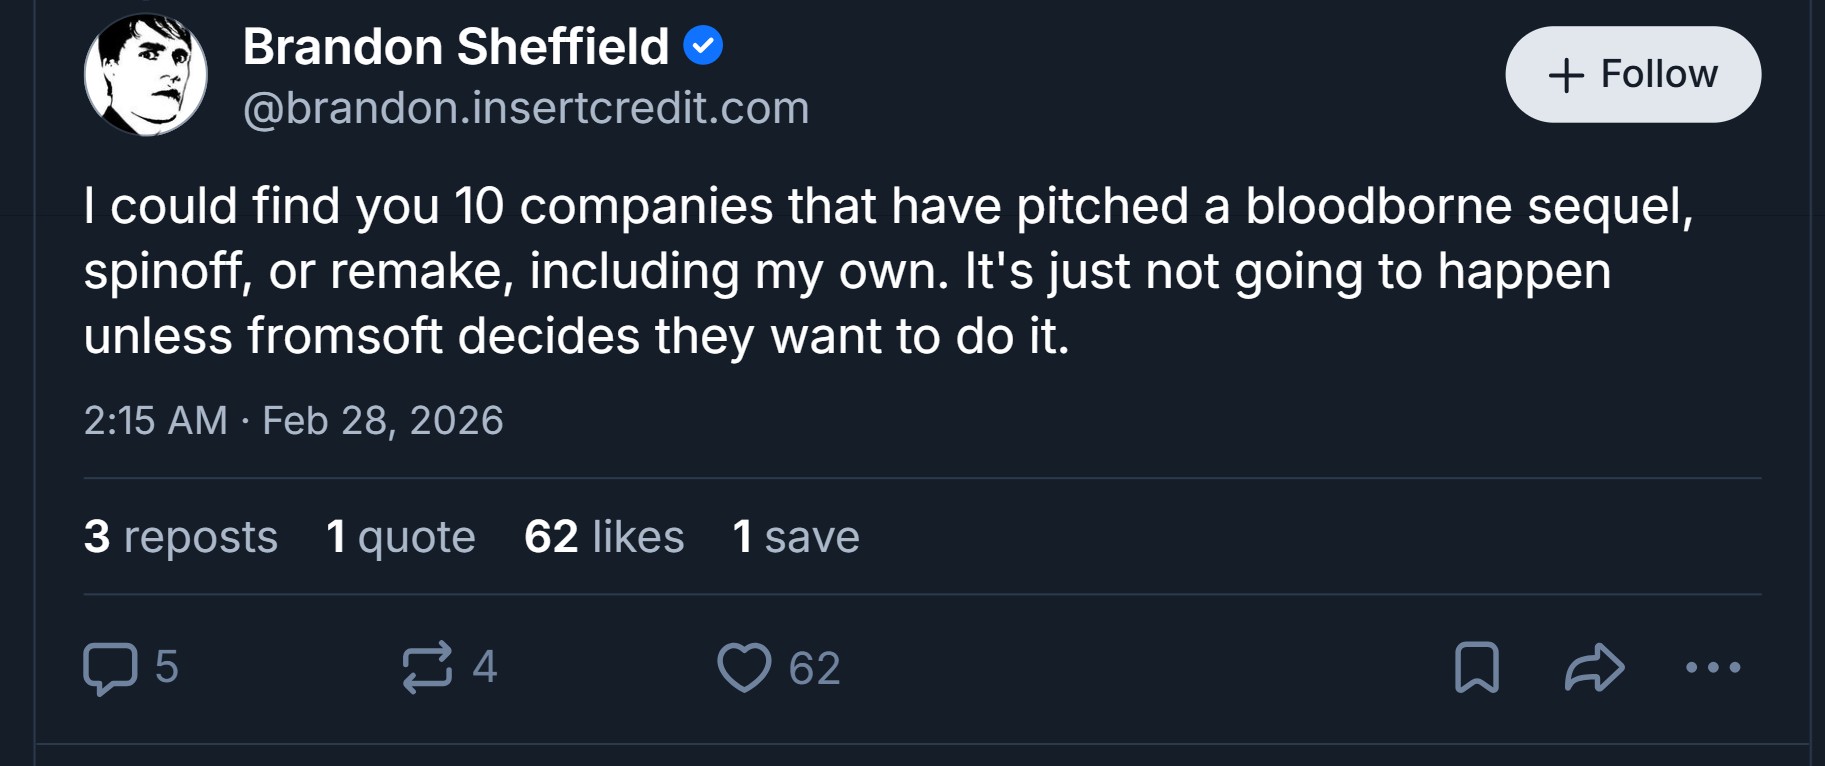Follow Brandon Sheffield
The image size is (1825, 766).
(x=1632, y=75)
